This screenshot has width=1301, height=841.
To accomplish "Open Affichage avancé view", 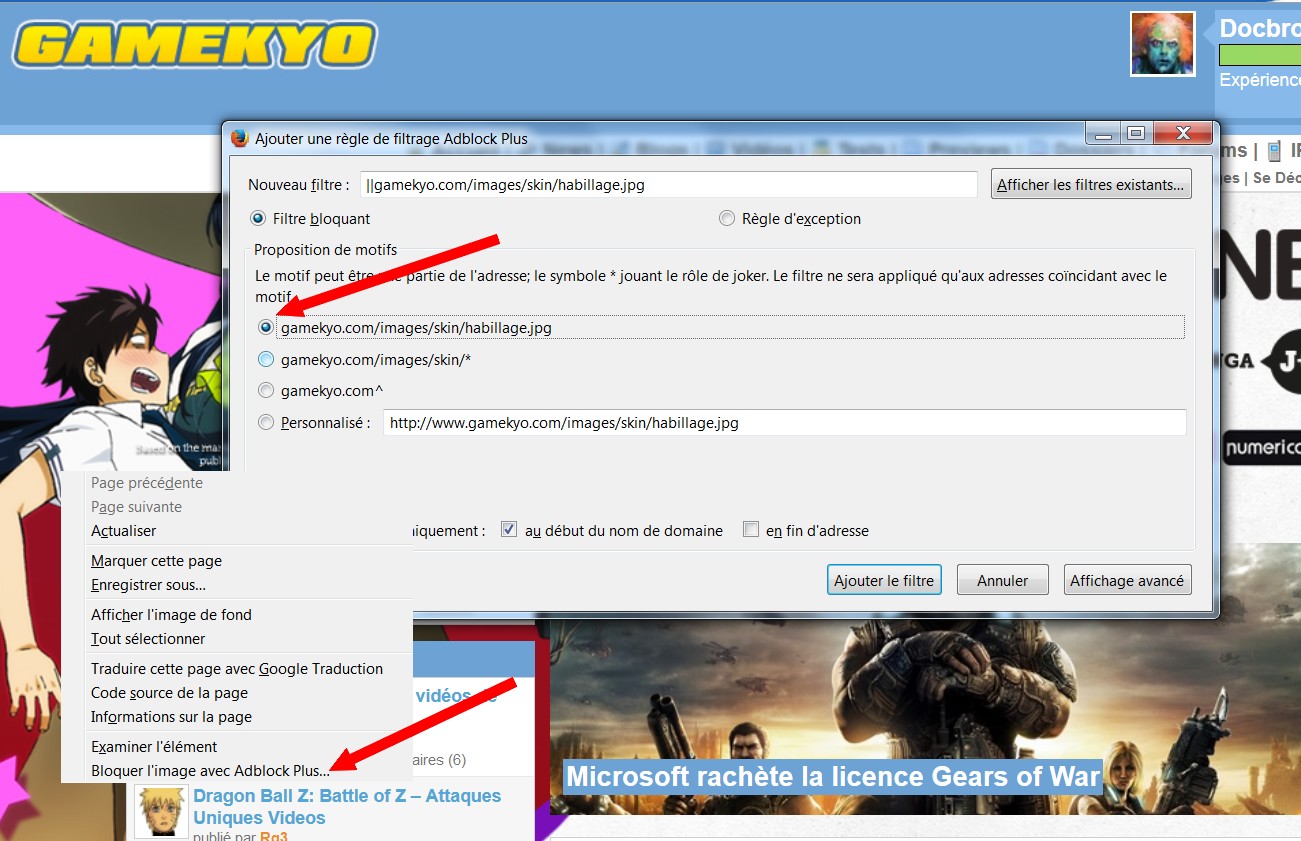I will (x=1126, y=580).
